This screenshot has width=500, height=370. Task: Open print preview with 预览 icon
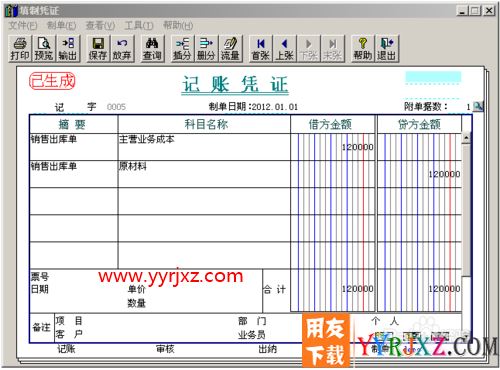[44, 49]
